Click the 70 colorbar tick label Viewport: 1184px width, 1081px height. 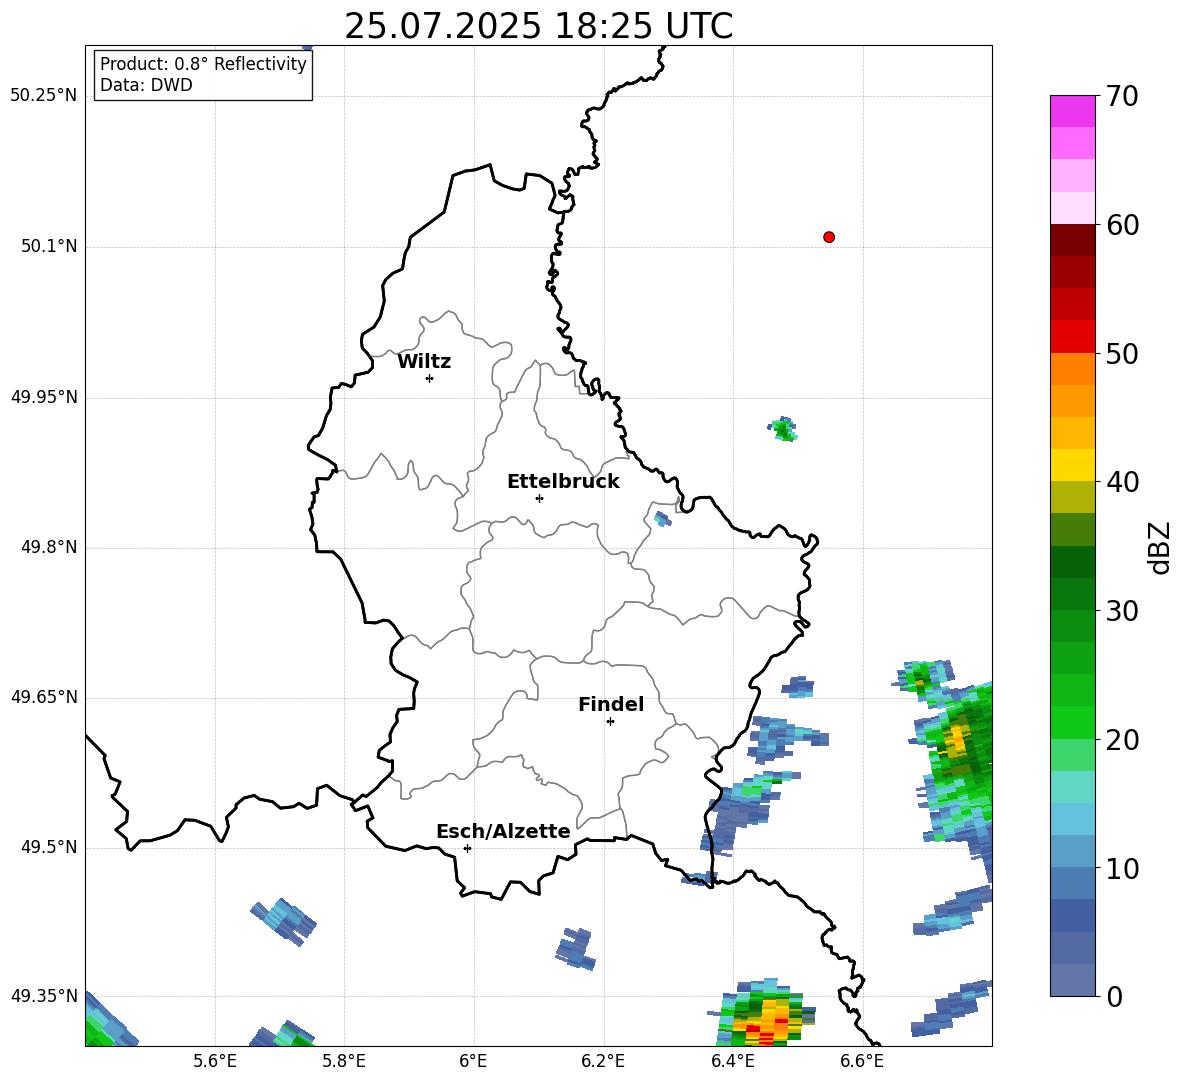(x=1122, y=96)
